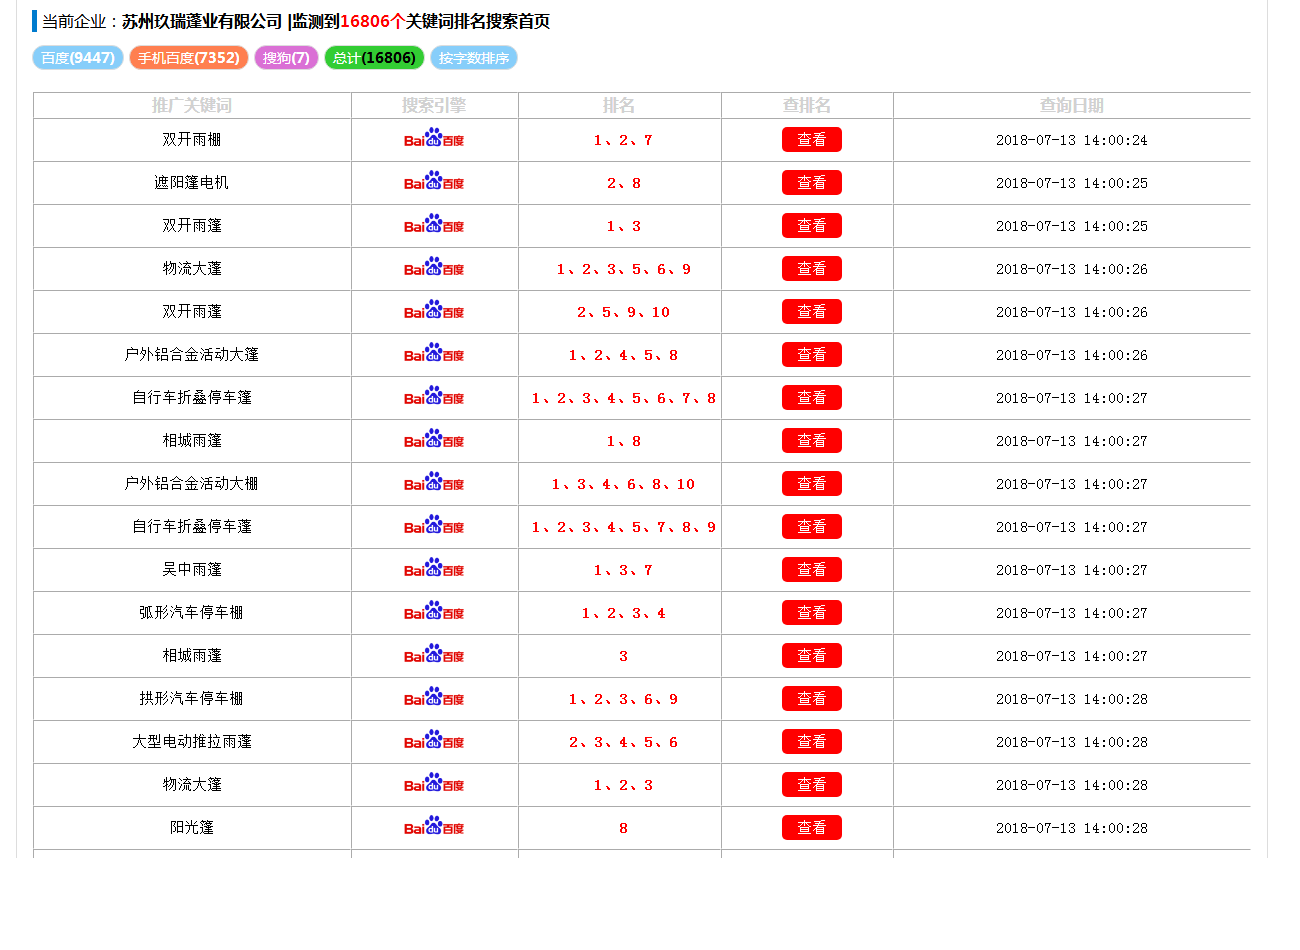Sort keywords with 按字数排序 button

pos(474,58)
